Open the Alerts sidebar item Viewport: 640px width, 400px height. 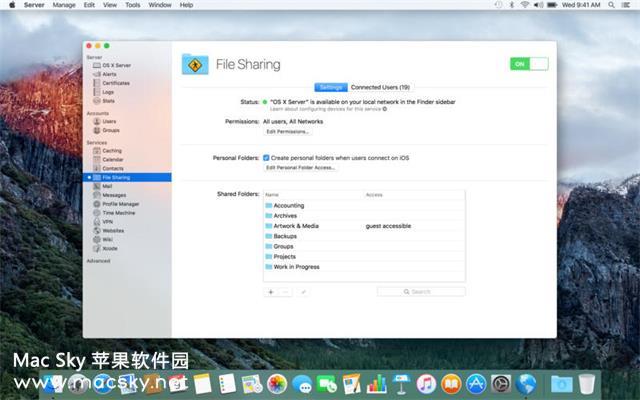(105, 74)
